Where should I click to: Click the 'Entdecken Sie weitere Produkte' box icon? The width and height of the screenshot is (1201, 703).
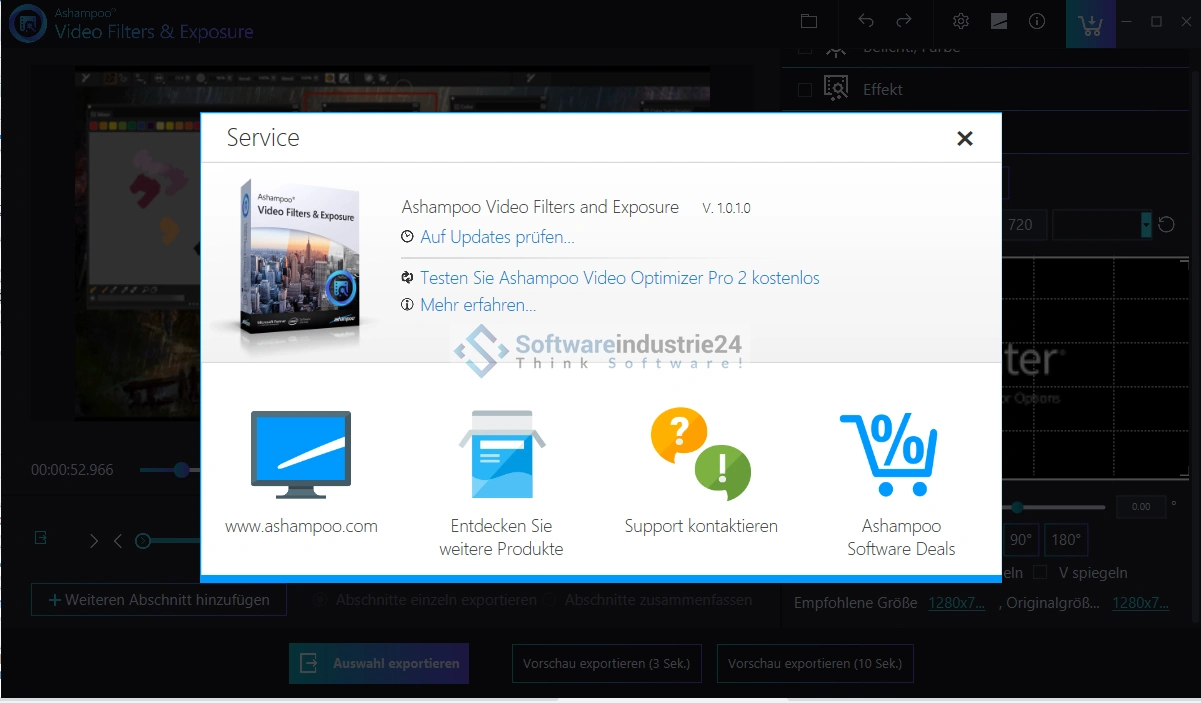point(501,455)
